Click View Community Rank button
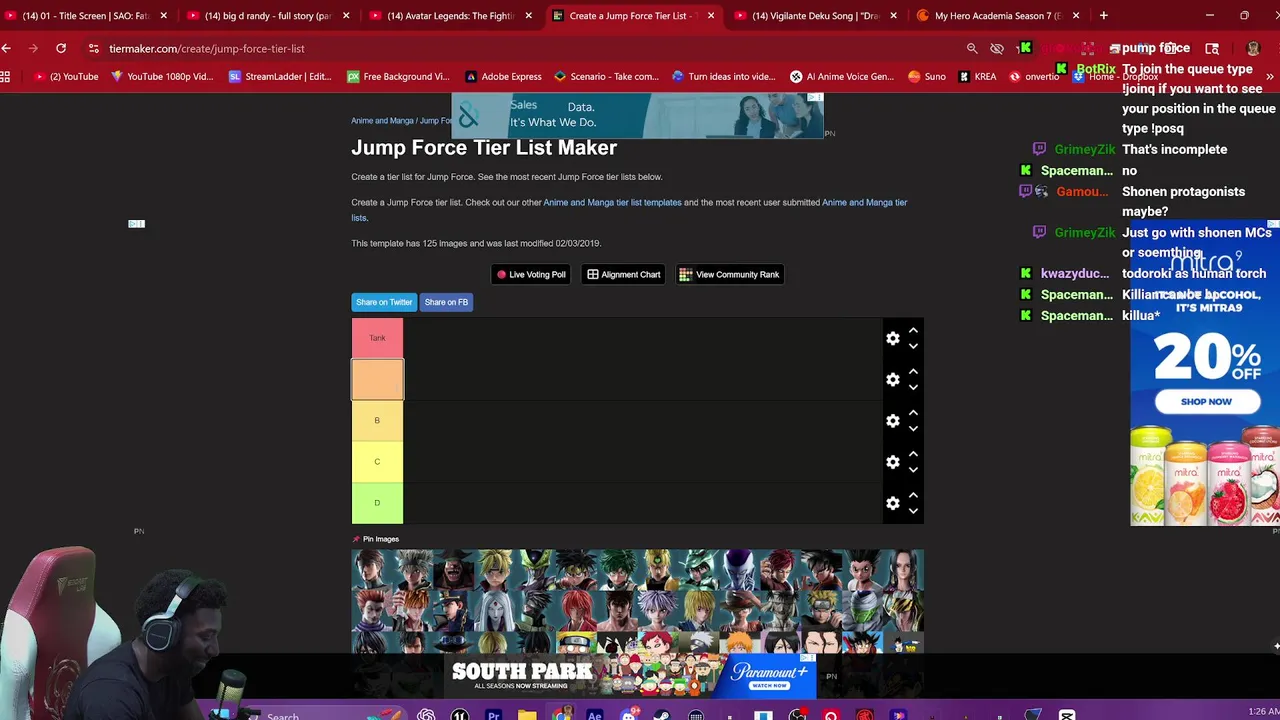 tap(729, 274)
